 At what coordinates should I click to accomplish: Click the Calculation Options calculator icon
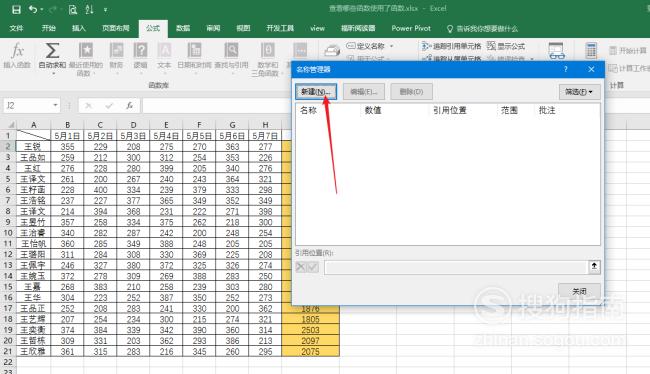pos(591,51)
